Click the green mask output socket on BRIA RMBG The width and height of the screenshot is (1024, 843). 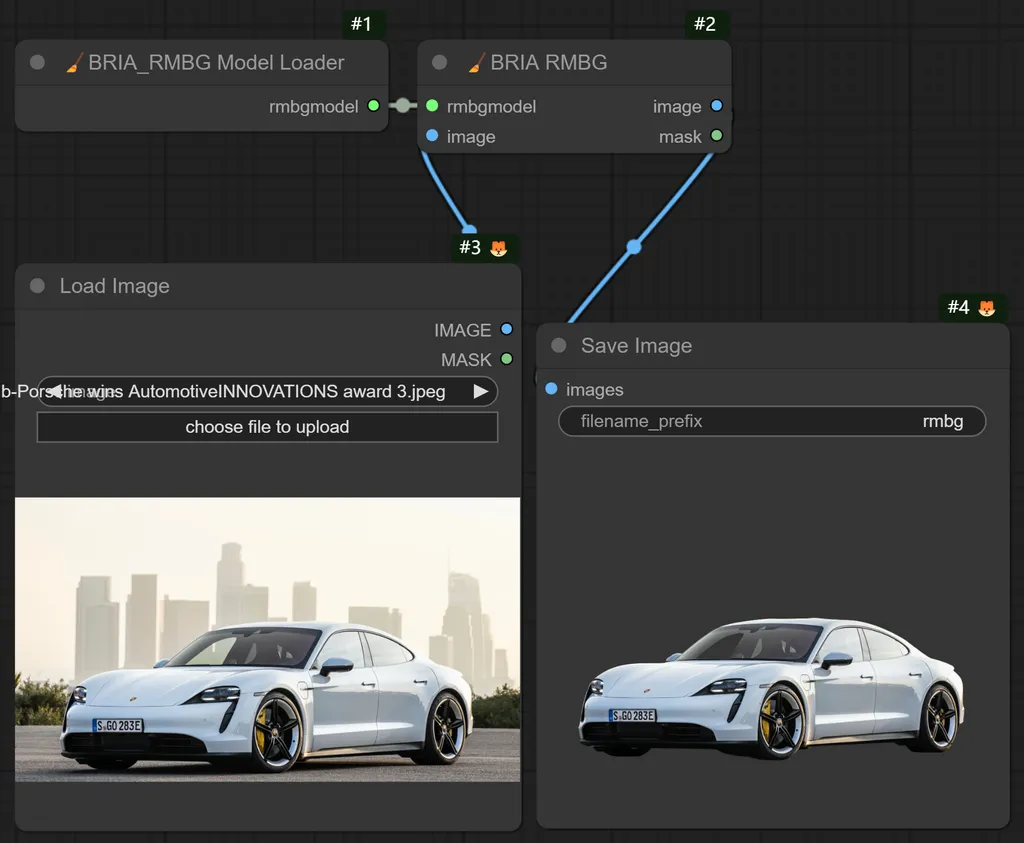(718, 136)
